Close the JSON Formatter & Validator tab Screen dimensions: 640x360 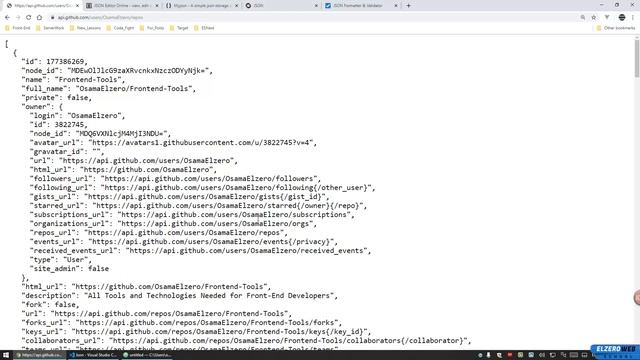(x=396, y=6)
